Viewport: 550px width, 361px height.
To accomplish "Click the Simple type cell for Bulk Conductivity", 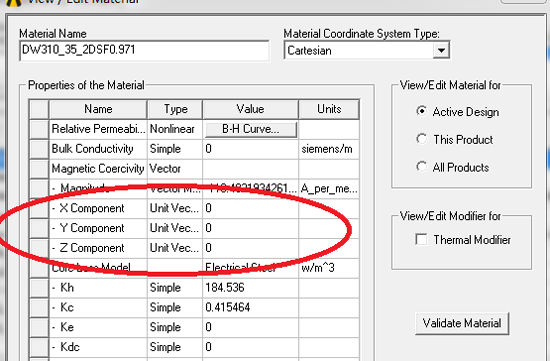I will pyautogui.click(x=175, y=149).
